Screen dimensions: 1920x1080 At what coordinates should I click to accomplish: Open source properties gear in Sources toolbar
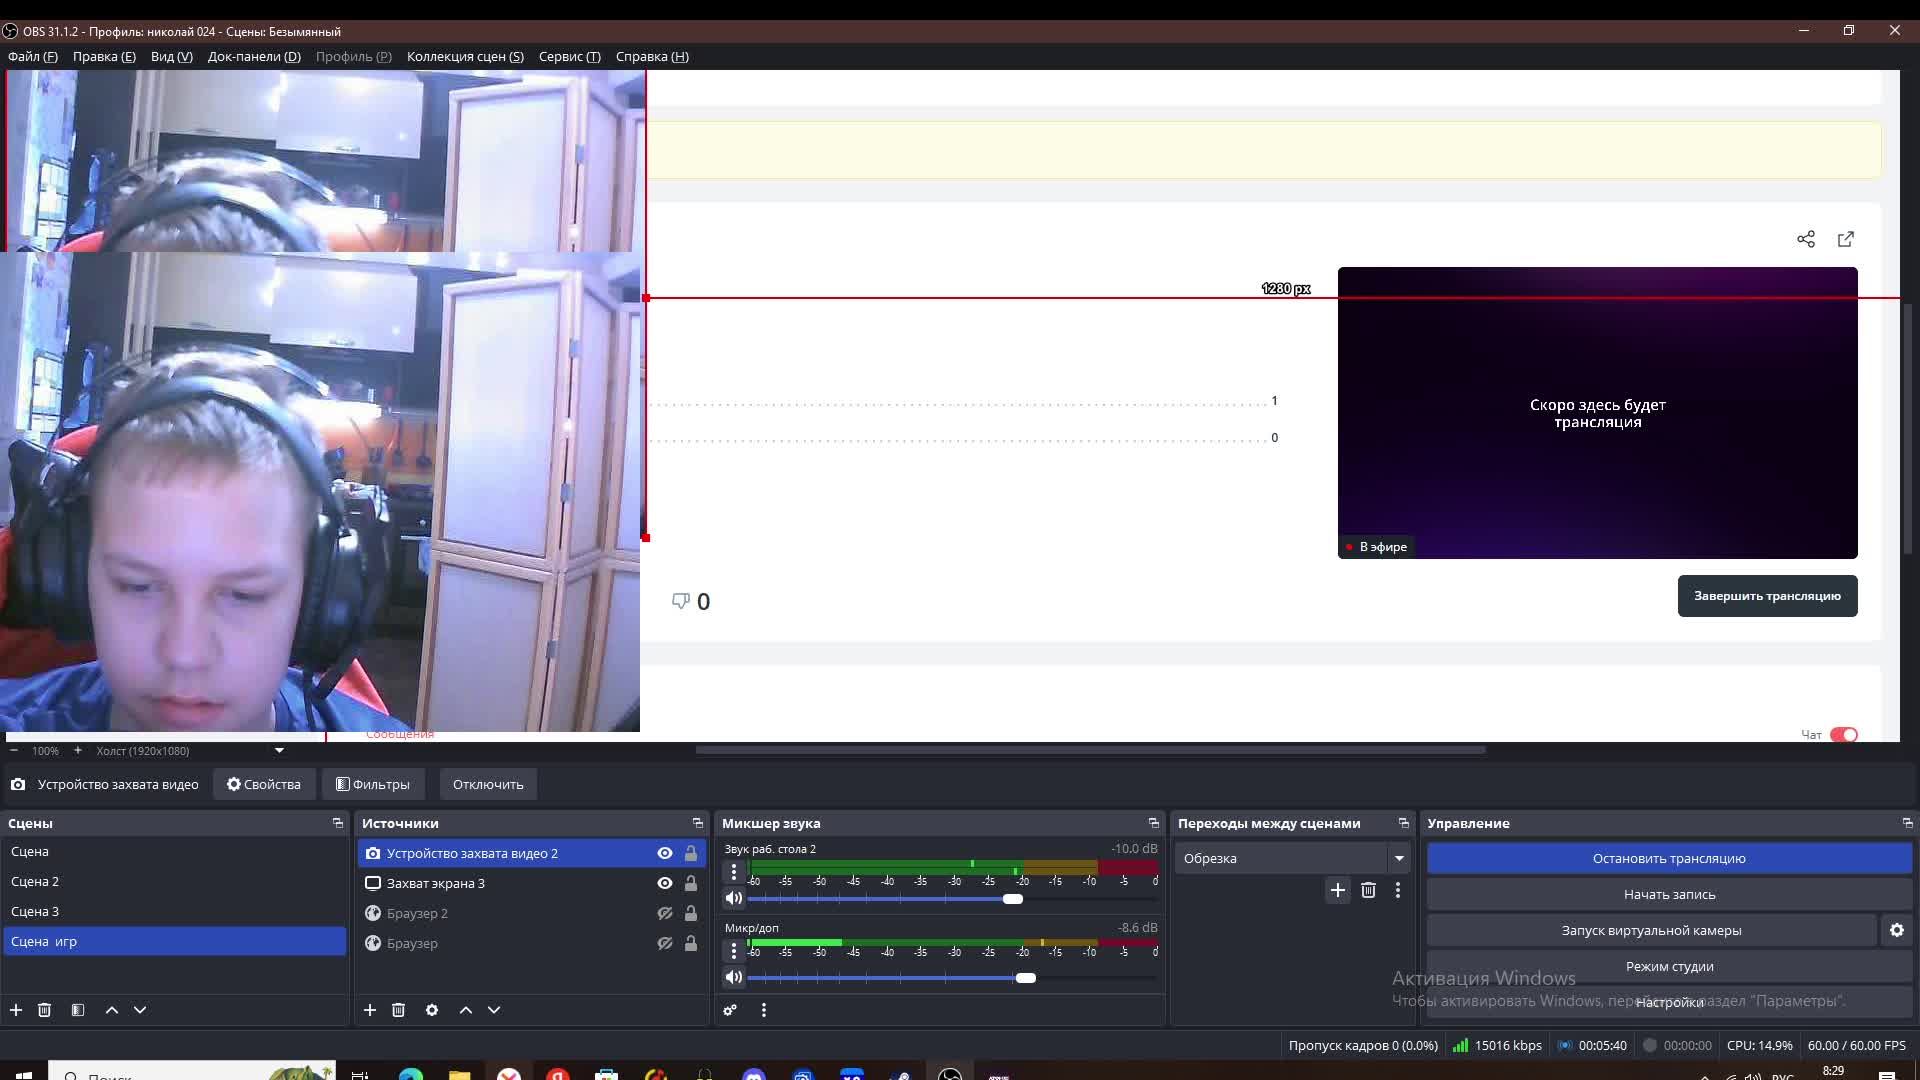[x=432, y=1010]
